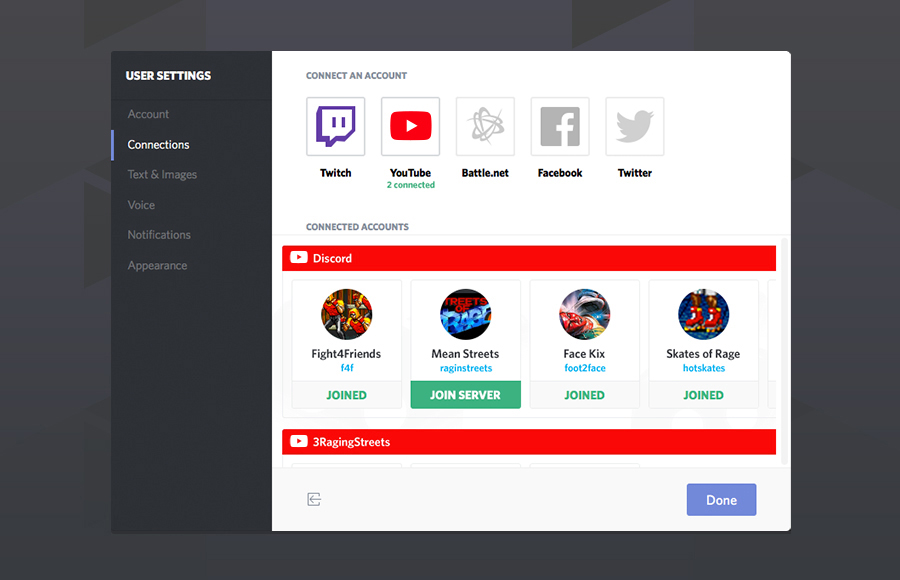The image size is (900, 580).
Task: Open the Account settings section
Action: (148, 114)
